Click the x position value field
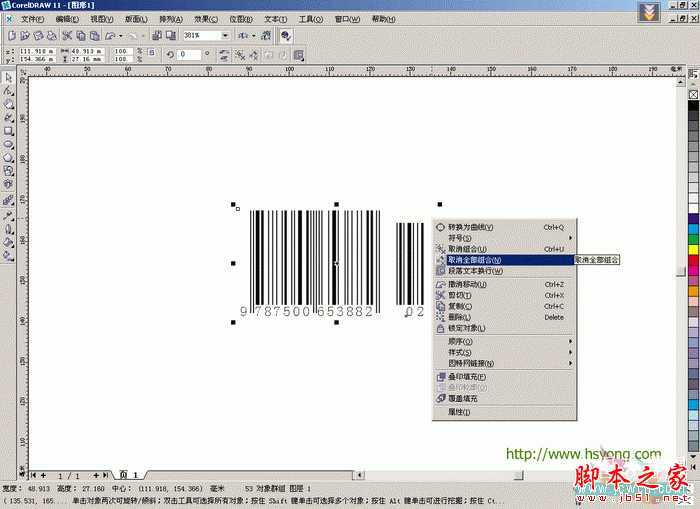The height and width of the screenshot is (509, 700). click(x=37, y=51)
